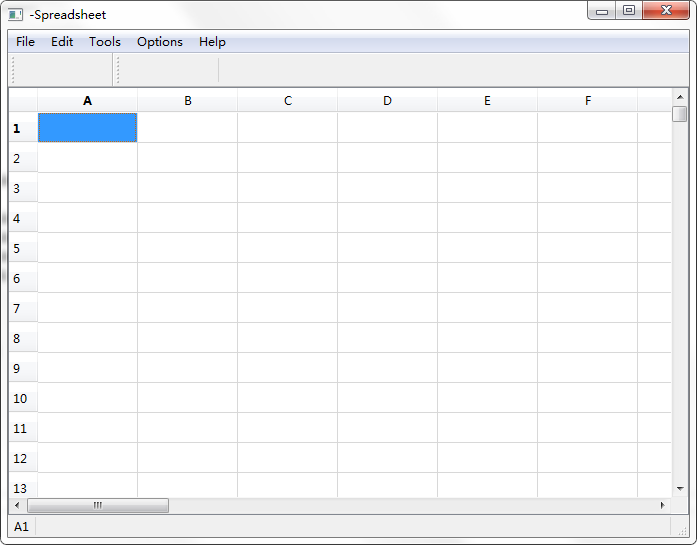Select row 13 header
The image size is (697, 545).
(23, 485)
